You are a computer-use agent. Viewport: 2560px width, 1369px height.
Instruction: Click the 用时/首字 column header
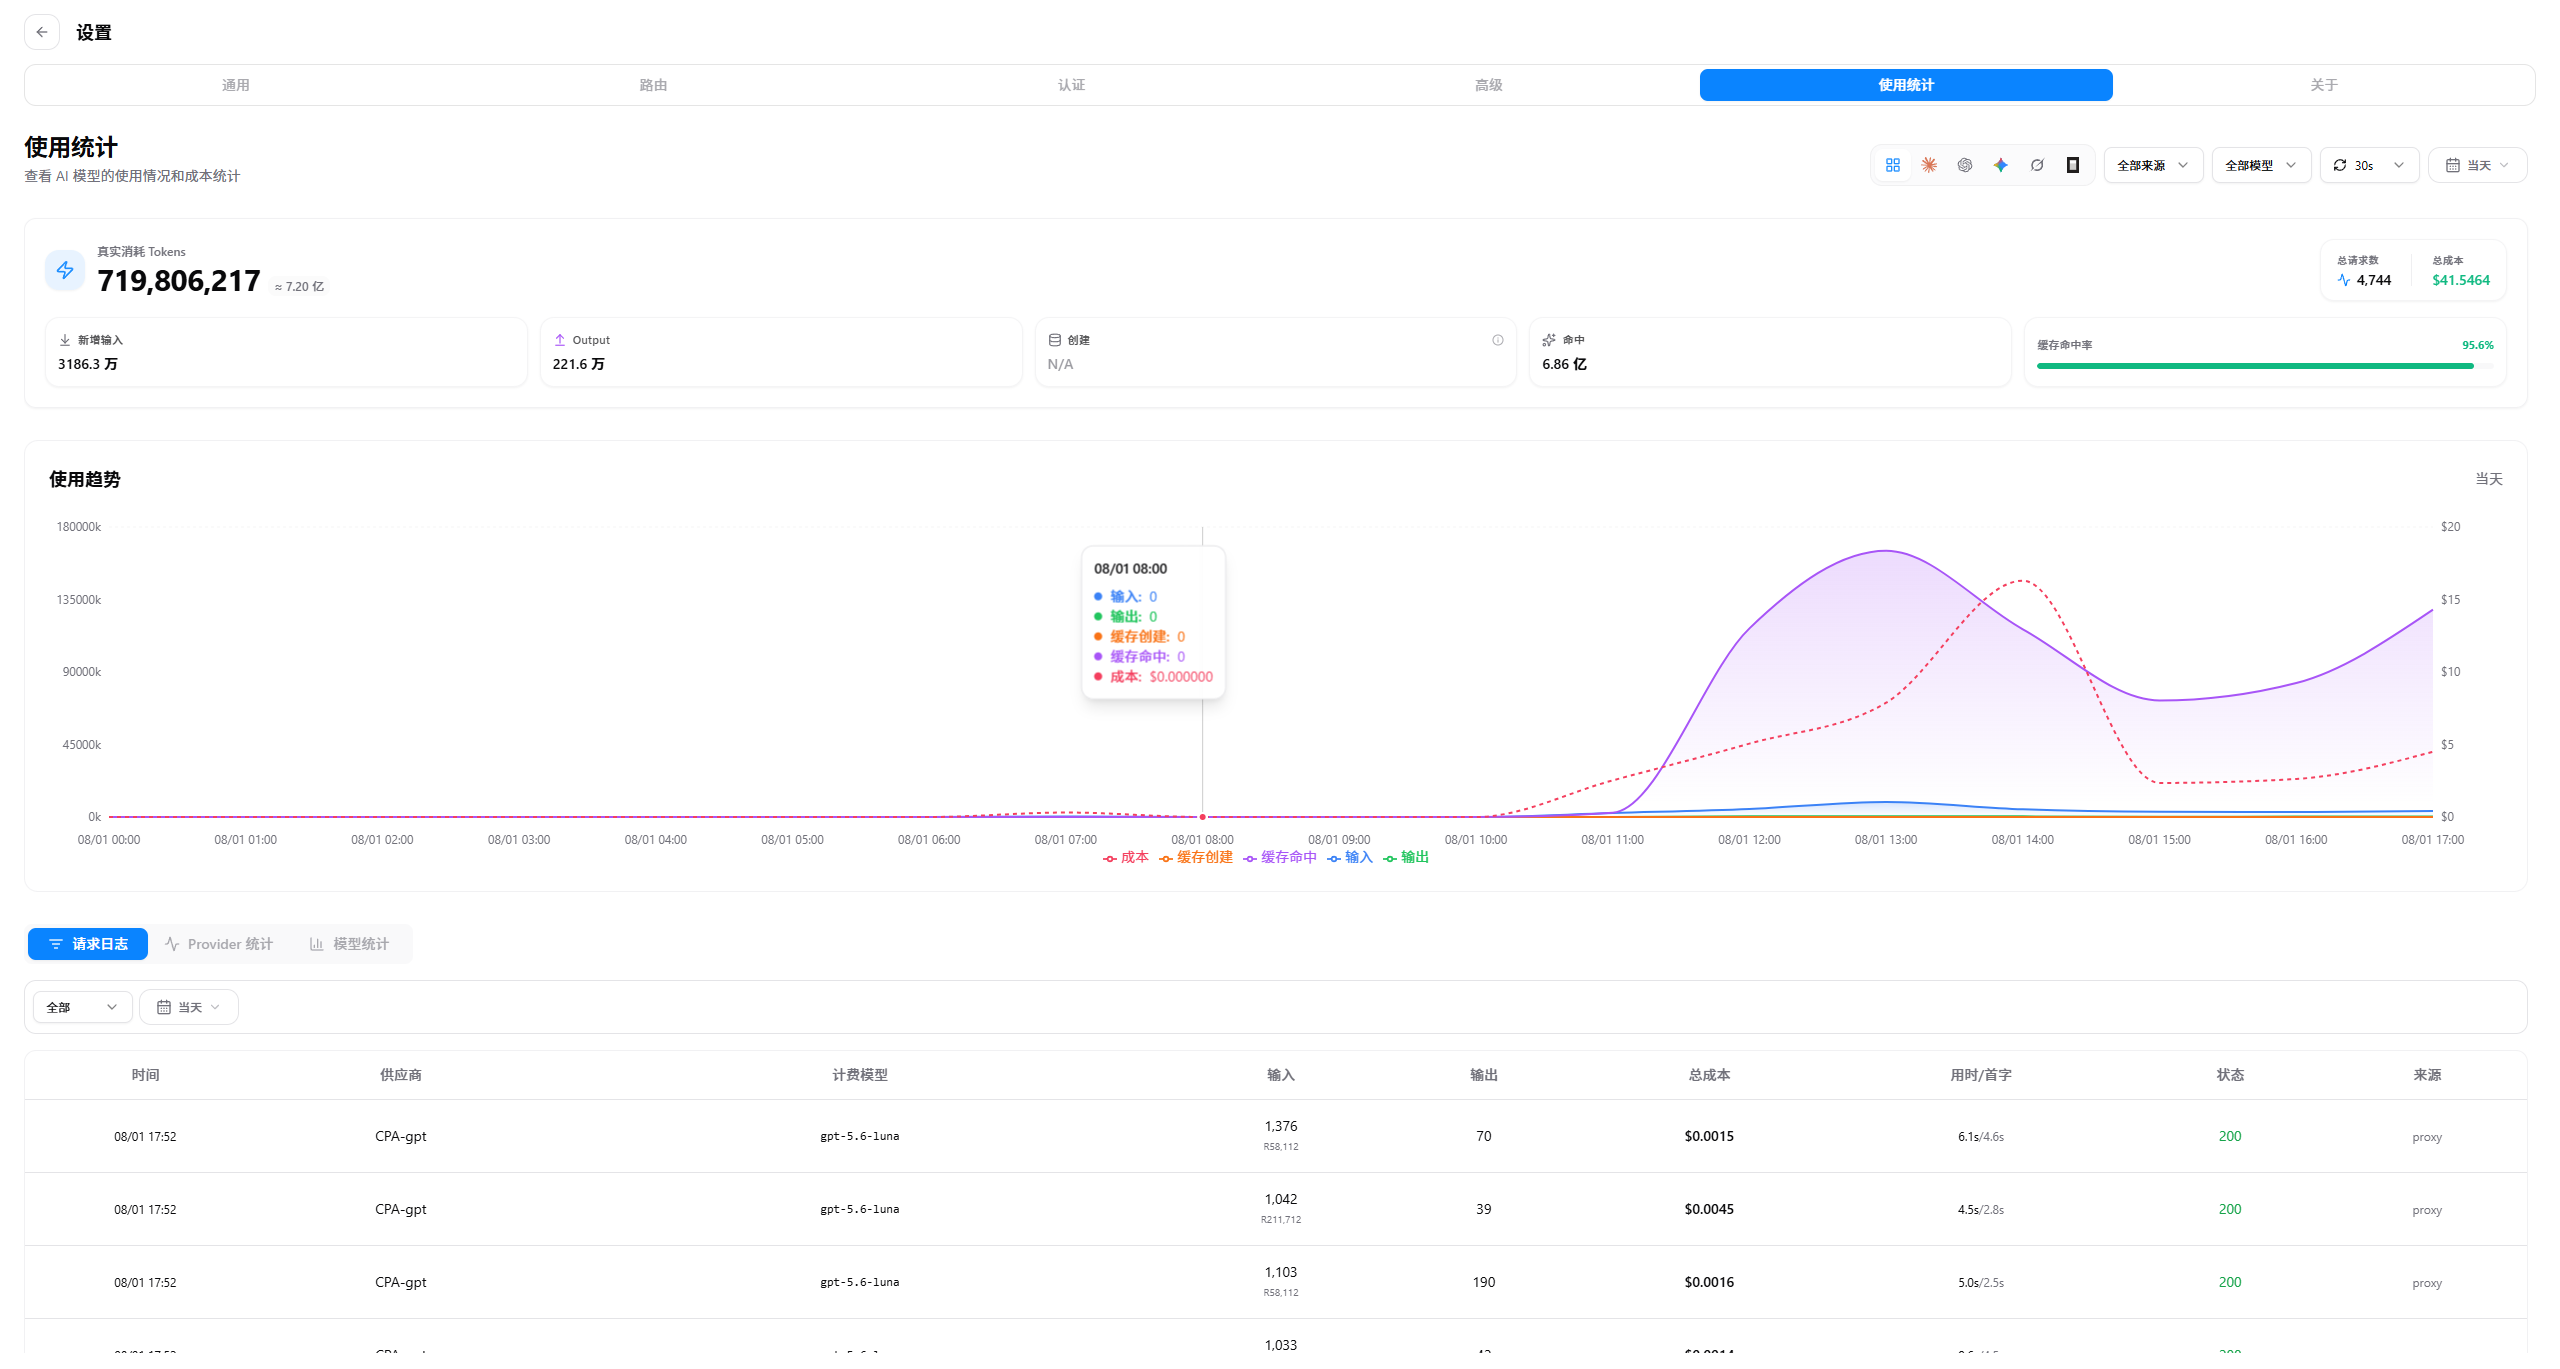pyautogui.click(x=1980, y=1075)
